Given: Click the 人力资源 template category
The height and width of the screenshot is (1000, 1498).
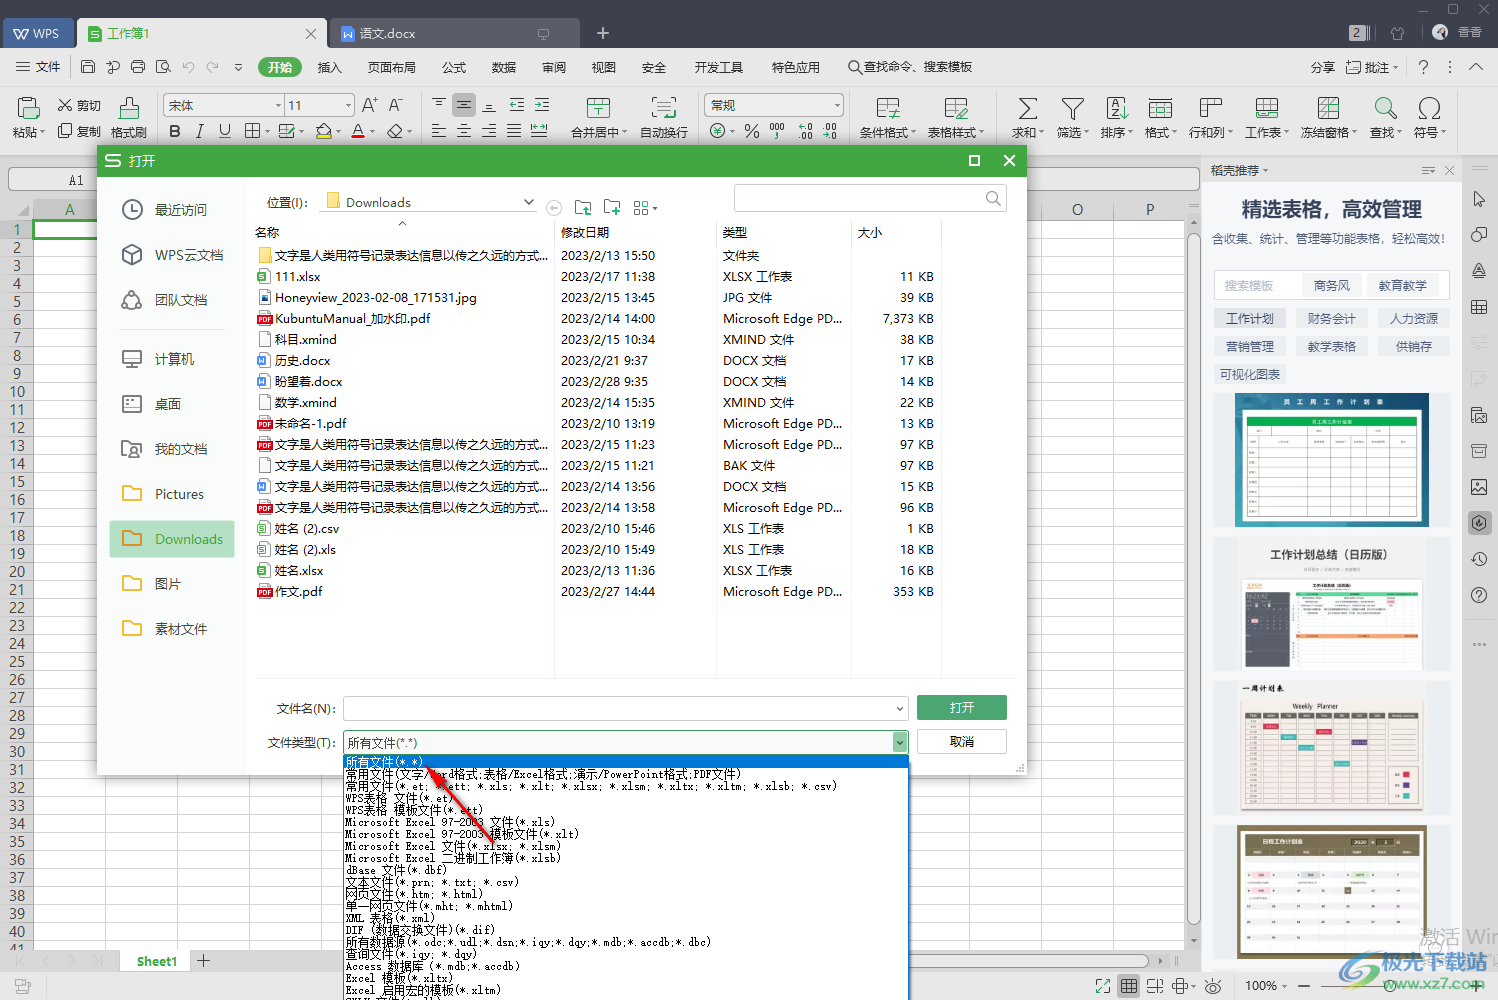Looking at the screenshot, I should pyautogui.click(x=1413, y=318).
